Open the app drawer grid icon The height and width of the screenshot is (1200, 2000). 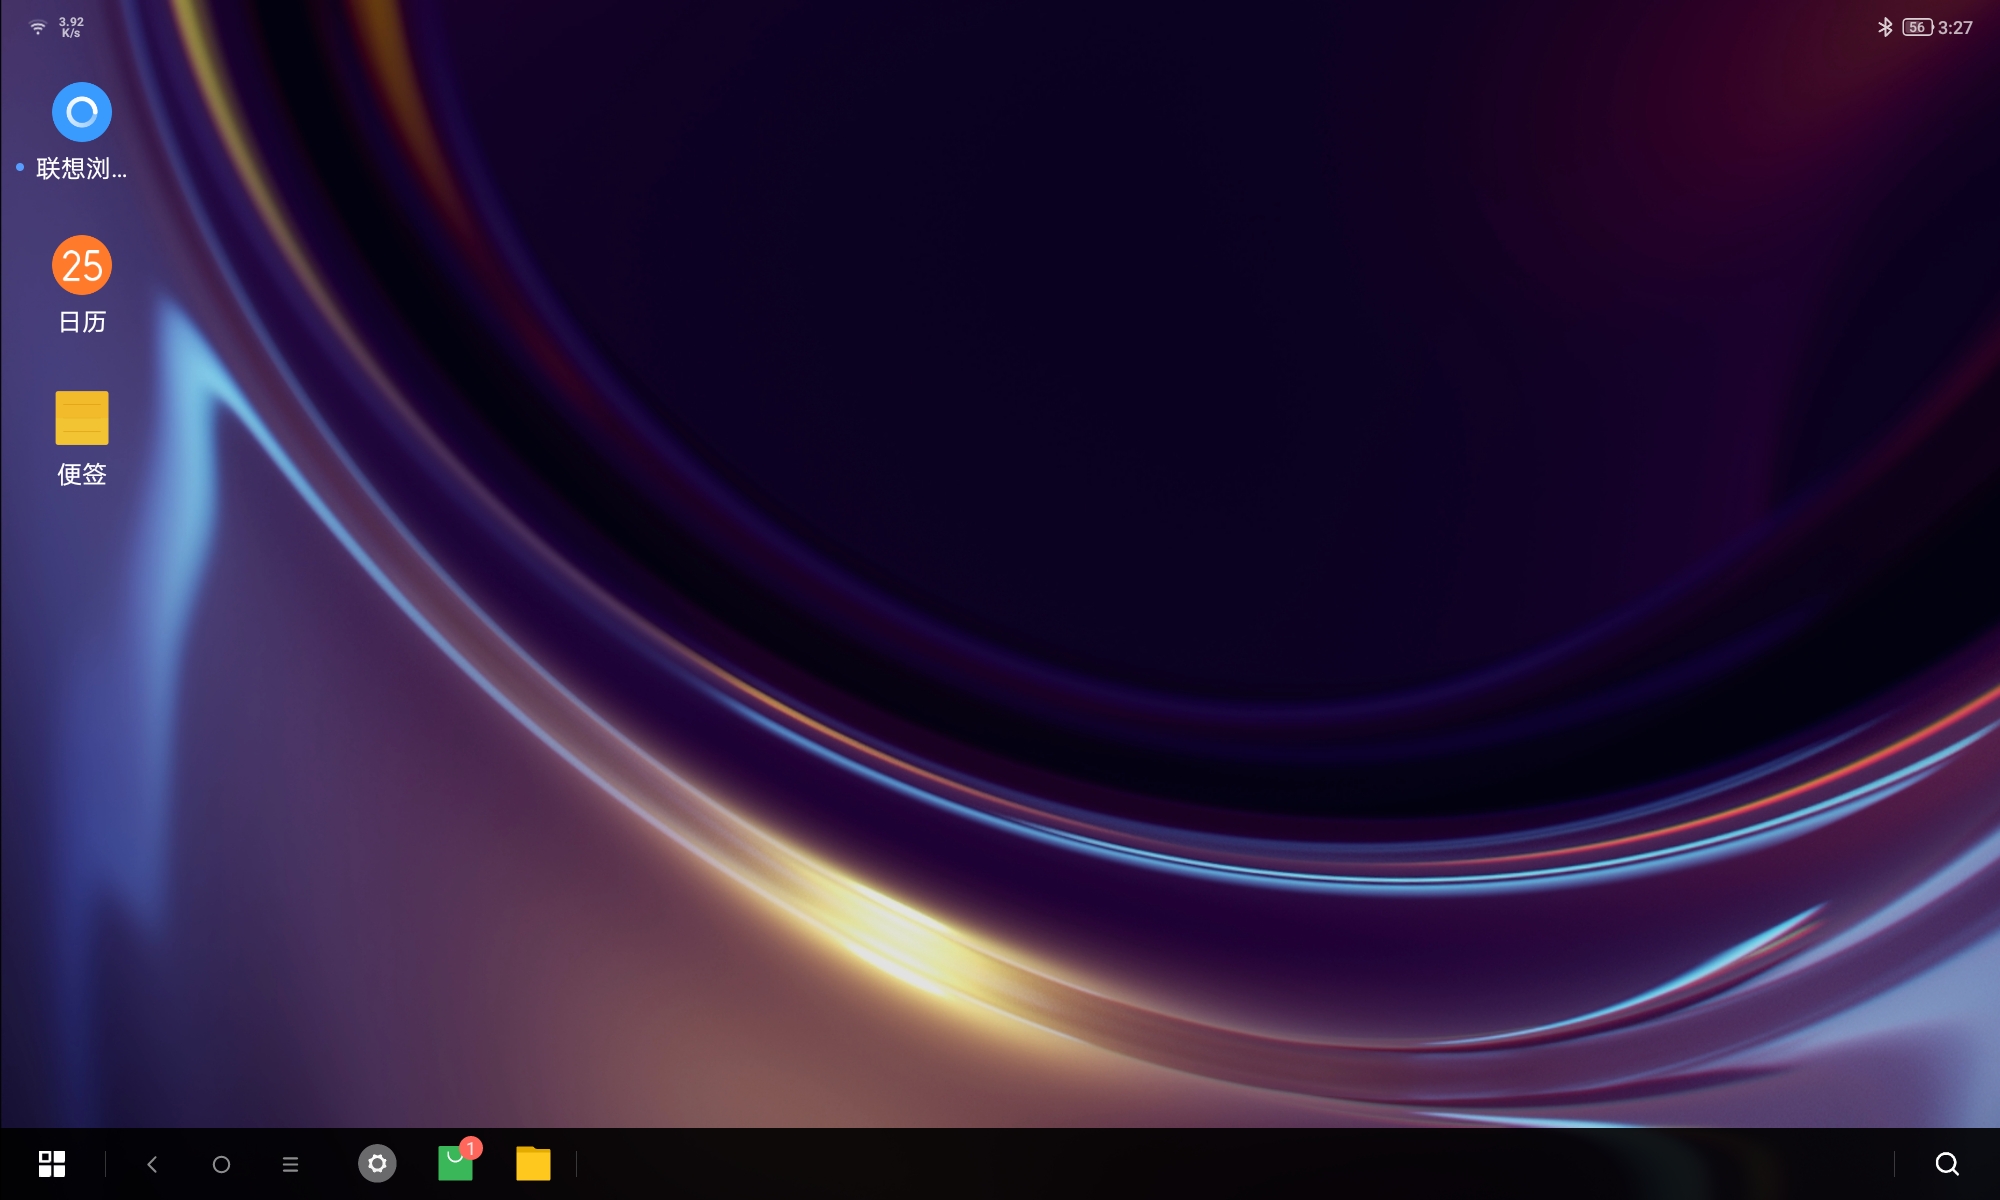52,1163
